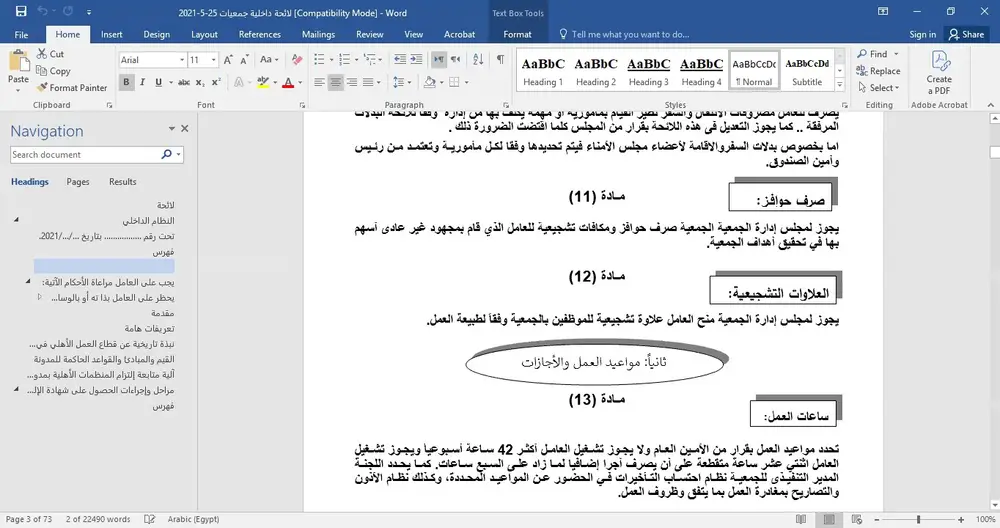1000x528 pixels.
Task: Copy the selection via the Copy button
Action: [53, 71]
